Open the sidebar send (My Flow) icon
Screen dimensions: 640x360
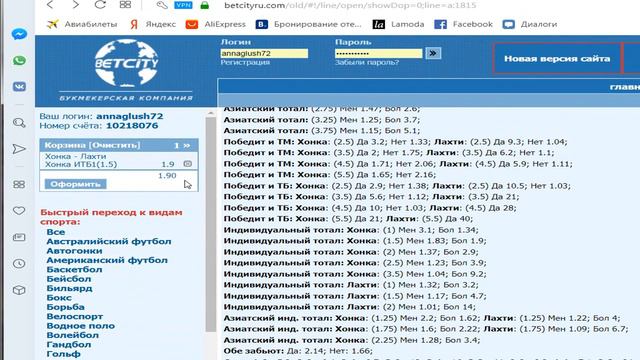click(19, 149)
